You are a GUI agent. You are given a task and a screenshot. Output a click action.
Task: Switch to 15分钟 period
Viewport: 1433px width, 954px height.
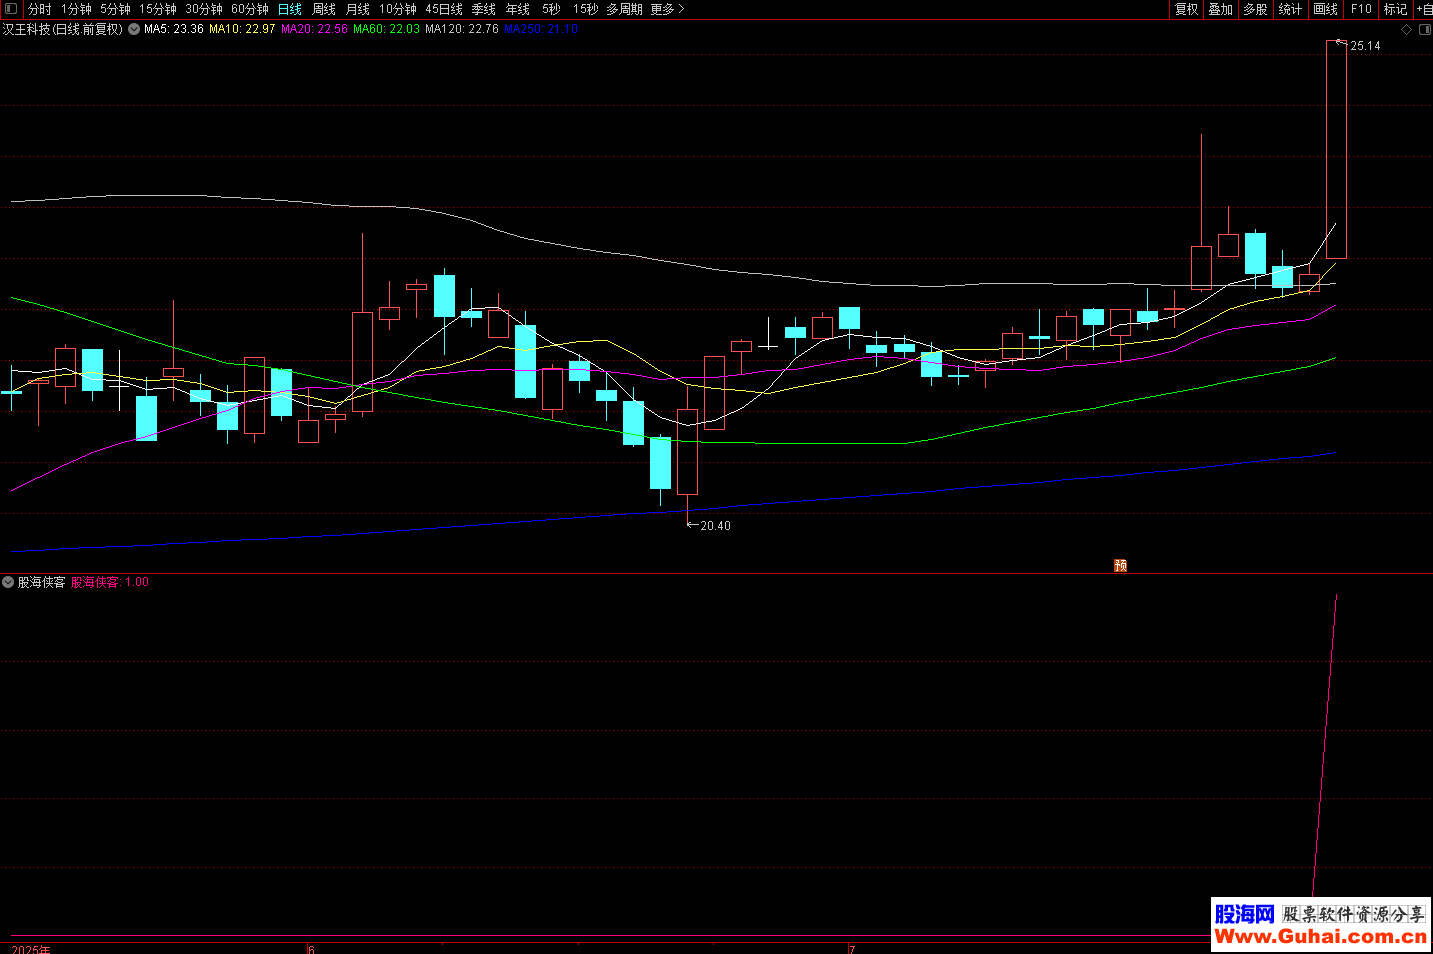(158, 9)
